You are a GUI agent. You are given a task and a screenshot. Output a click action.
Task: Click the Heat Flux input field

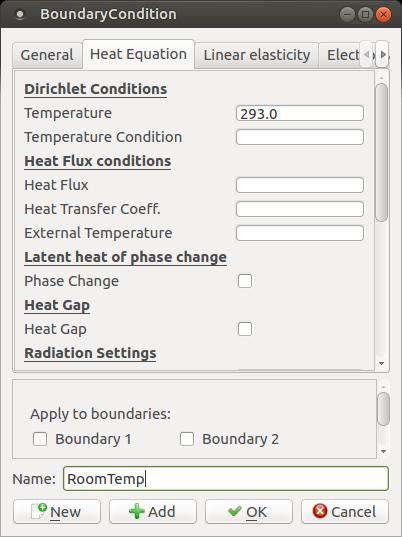pos(300,185)
